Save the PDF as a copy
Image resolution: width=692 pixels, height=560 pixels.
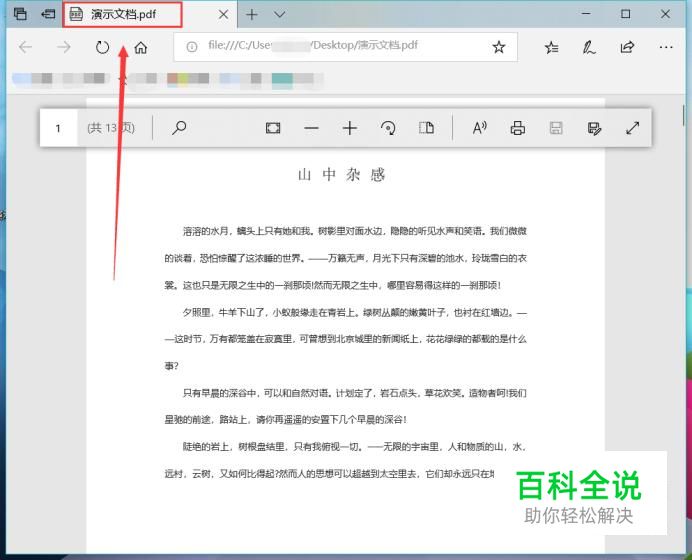coord(594,128)
